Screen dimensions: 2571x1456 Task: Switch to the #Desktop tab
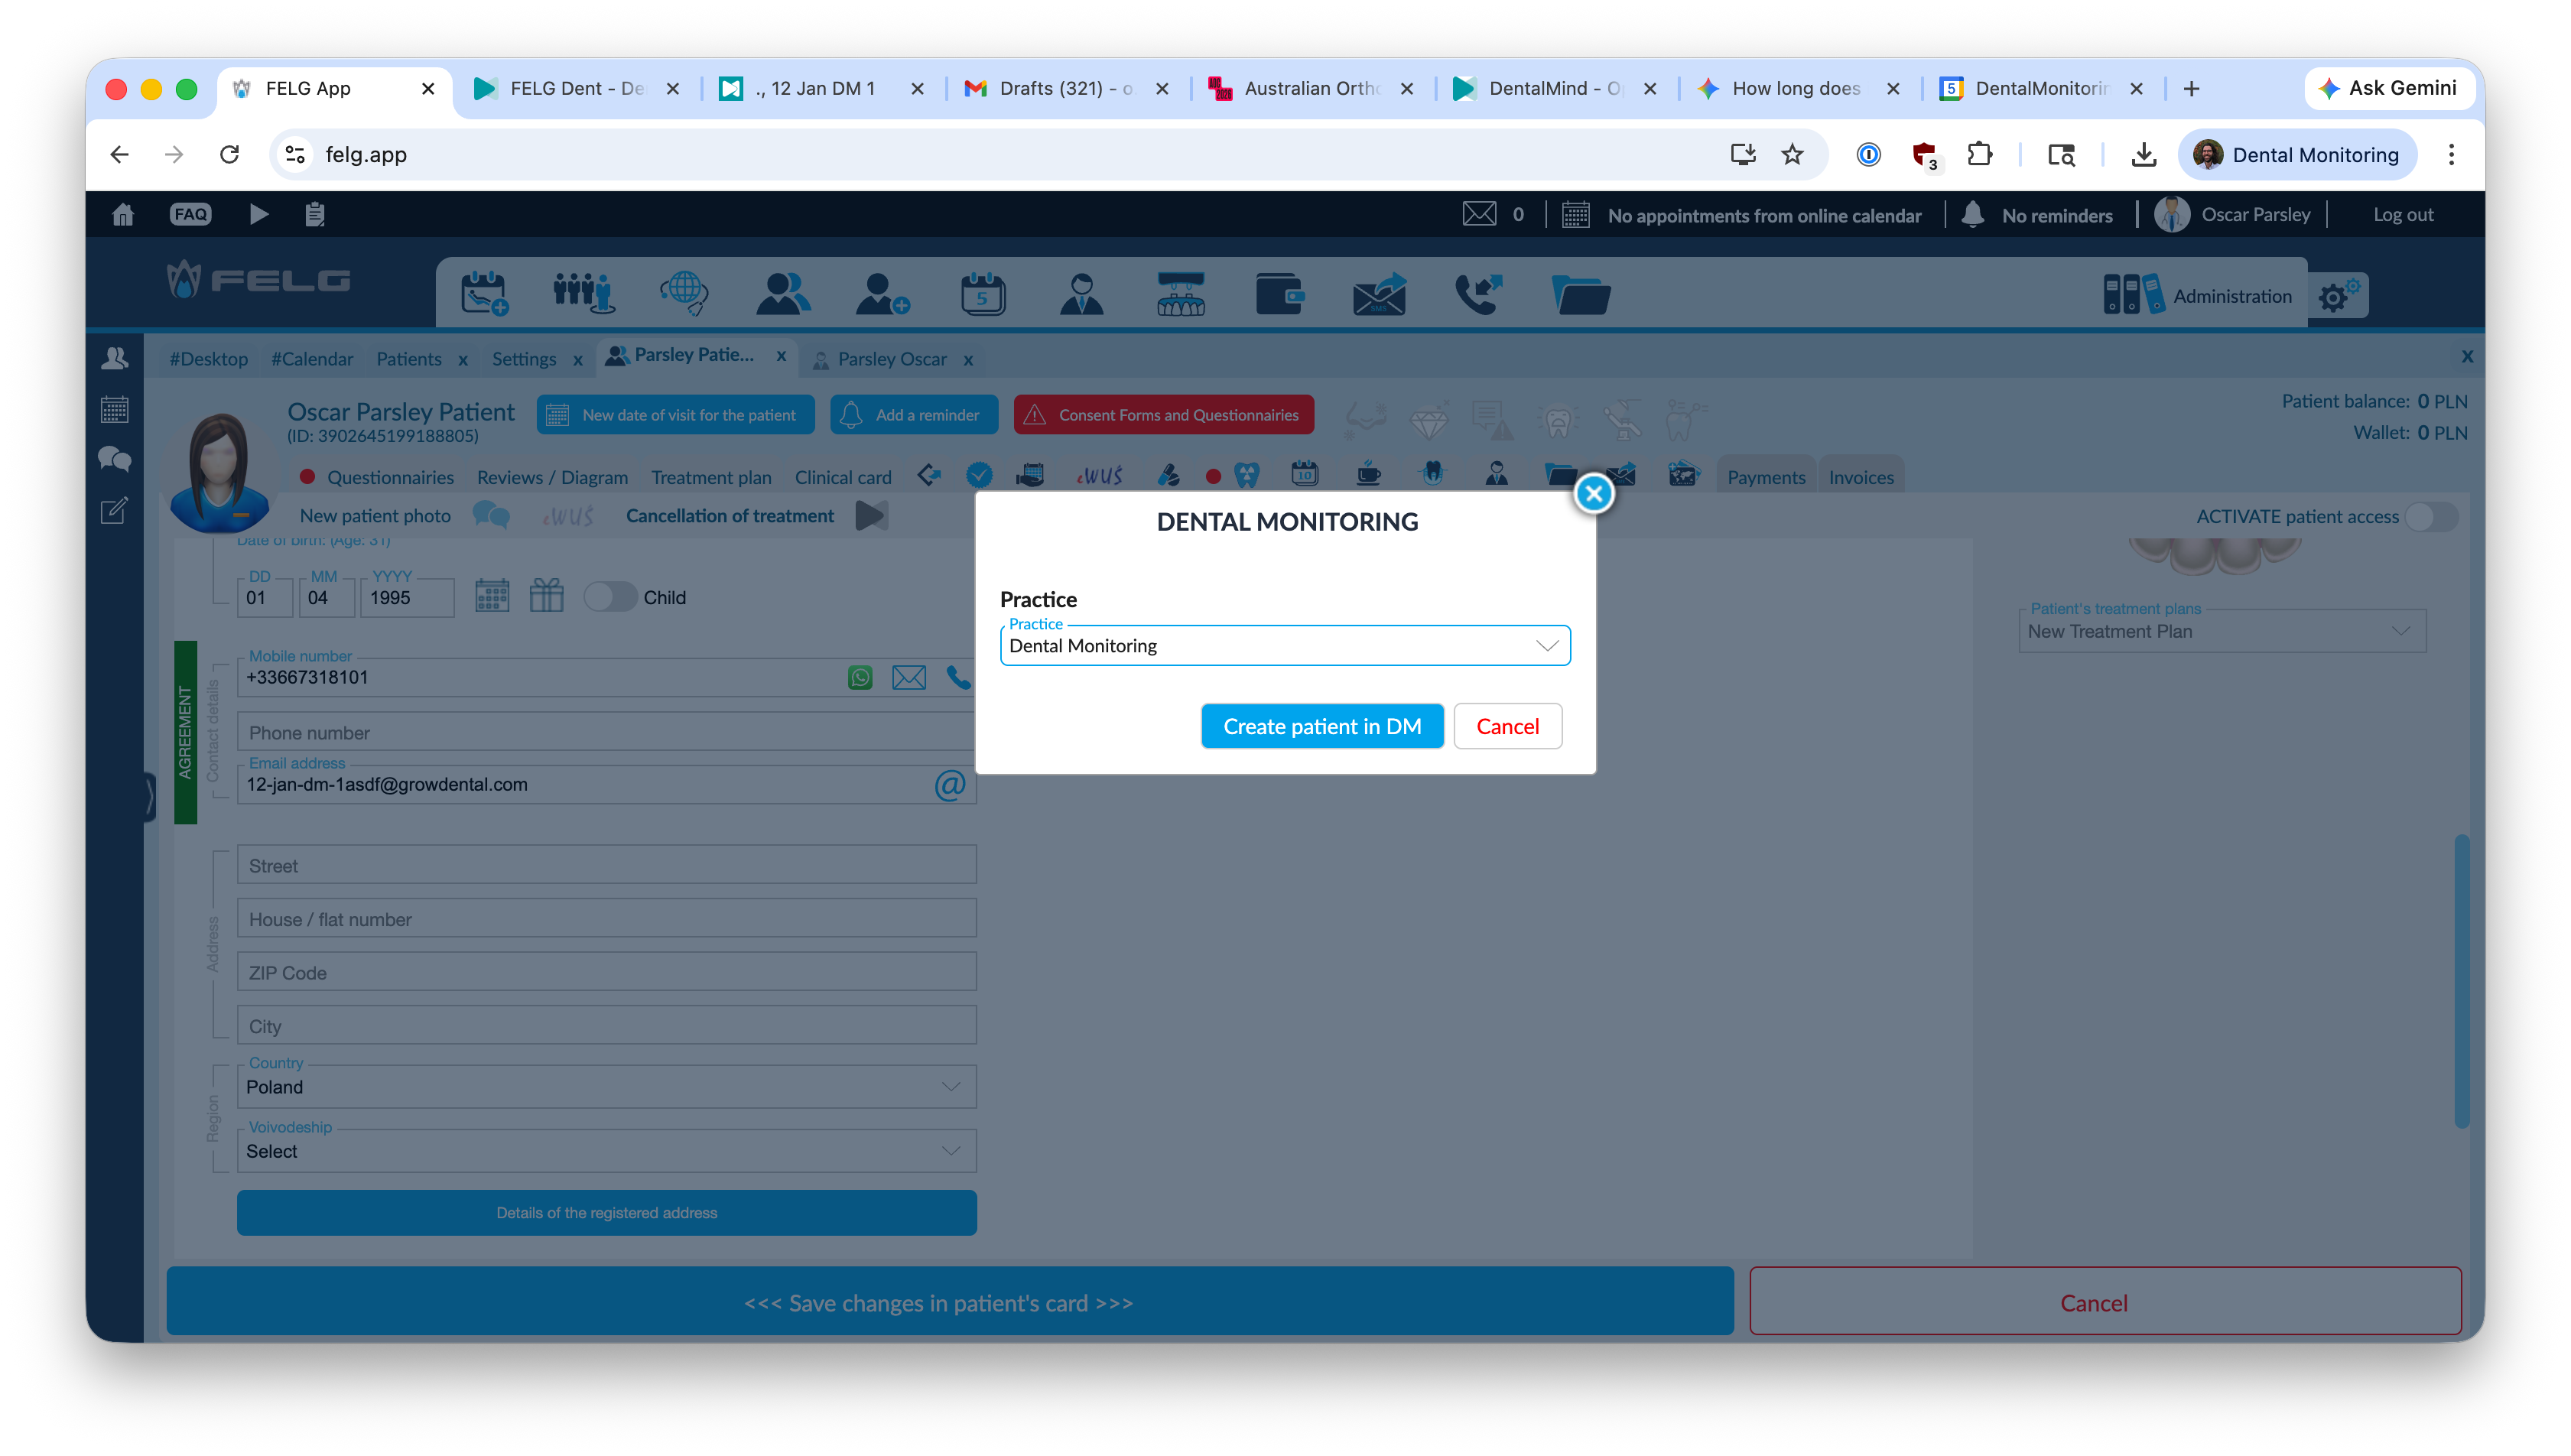click(208, 359)
